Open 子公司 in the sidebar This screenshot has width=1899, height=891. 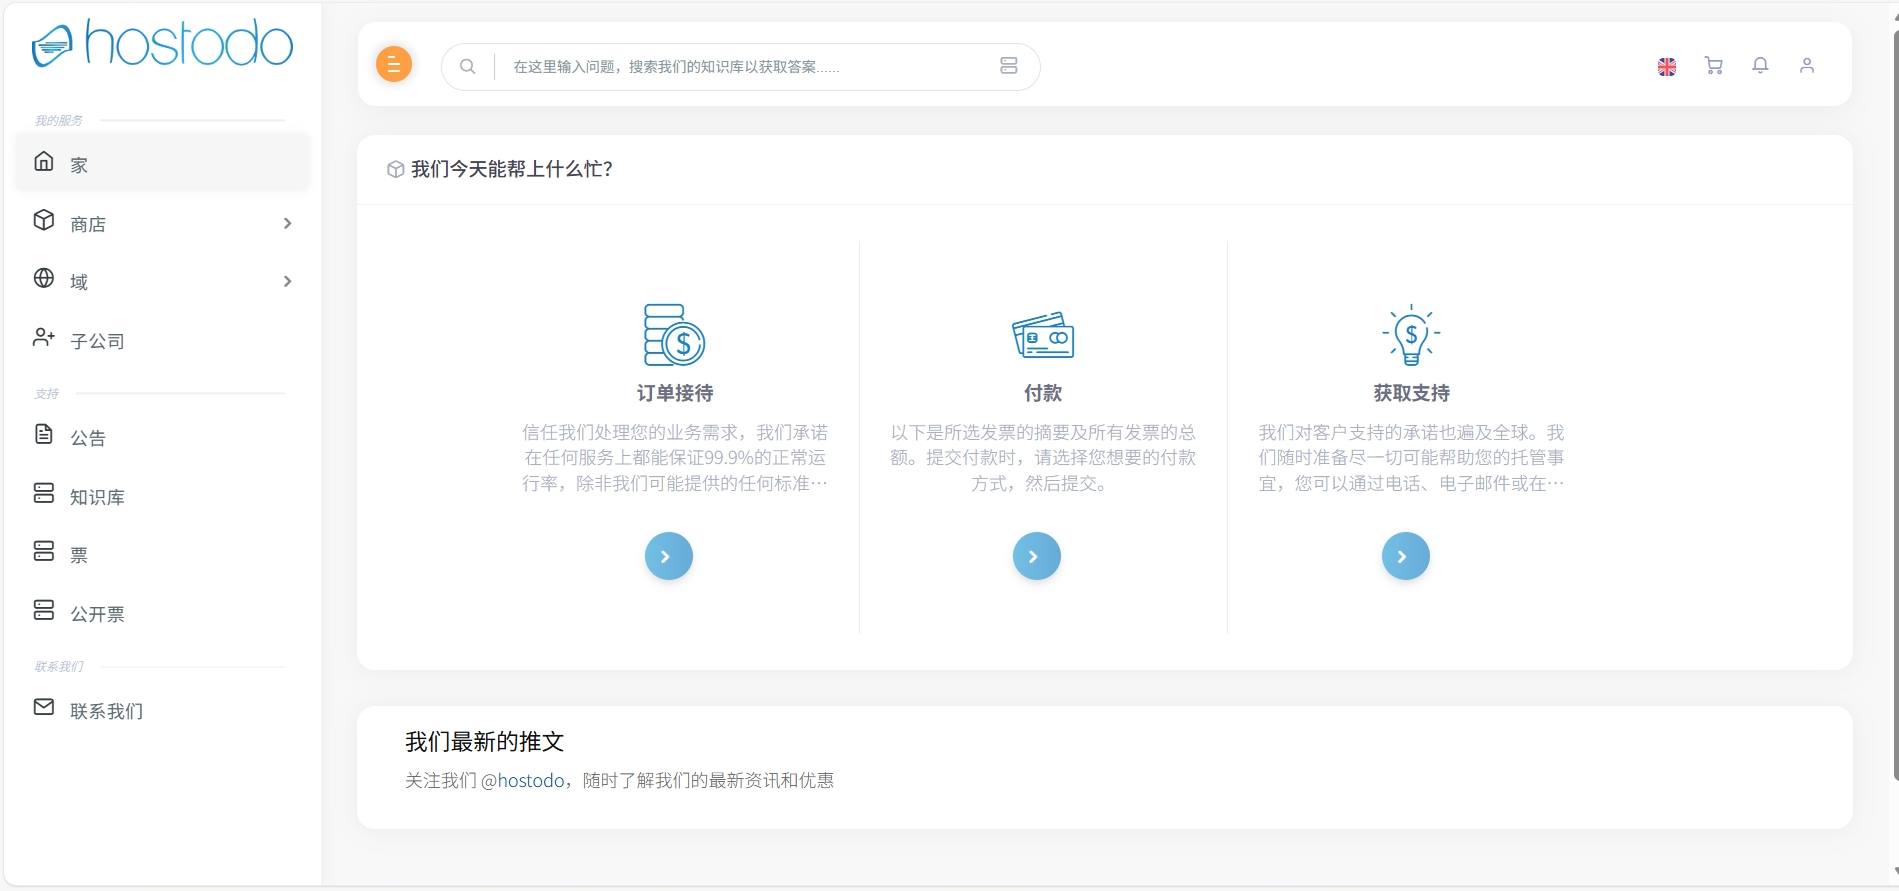[97, 341]
